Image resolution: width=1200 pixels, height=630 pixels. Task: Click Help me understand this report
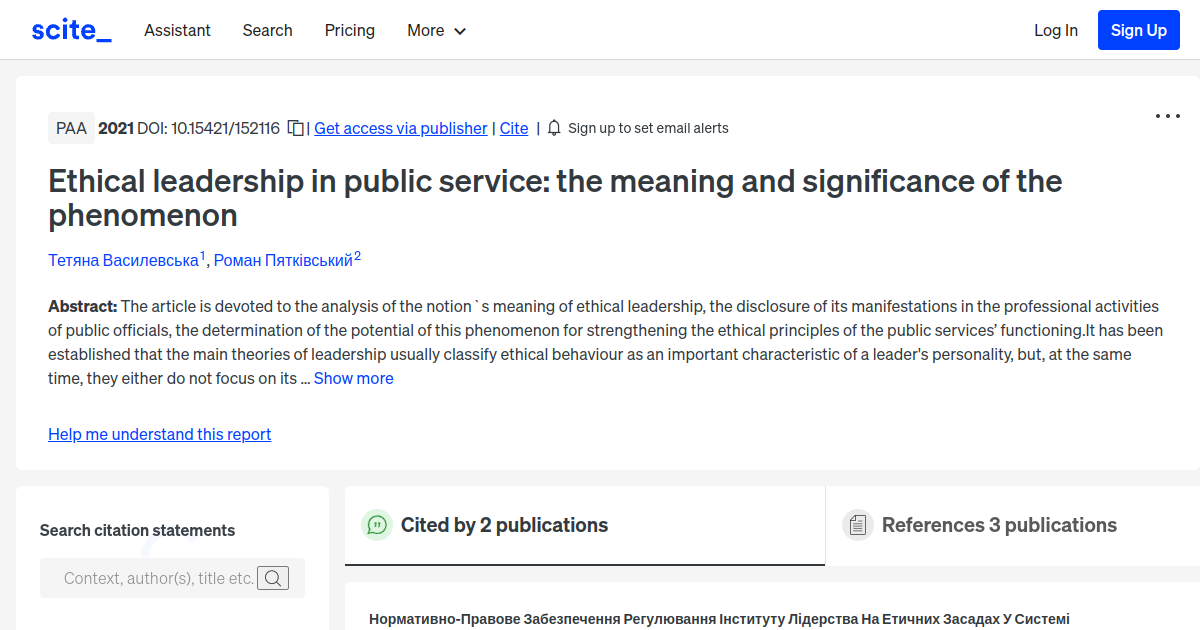point(159,434)
